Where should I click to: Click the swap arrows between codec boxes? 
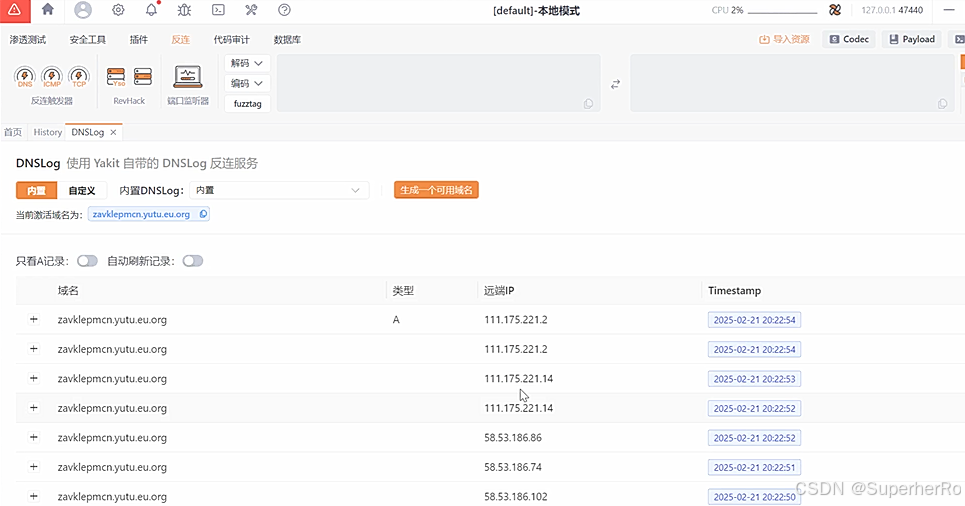615,84
